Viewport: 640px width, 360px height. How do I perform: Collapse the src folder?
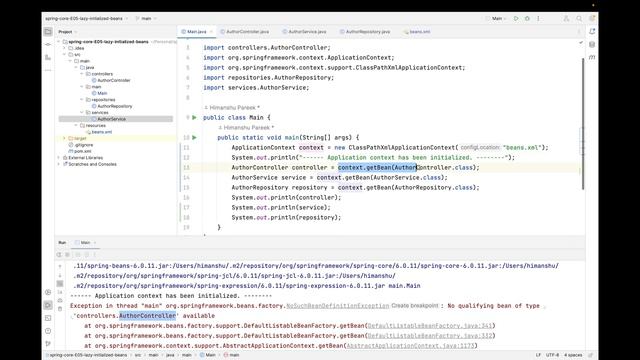tap(64, 54)
